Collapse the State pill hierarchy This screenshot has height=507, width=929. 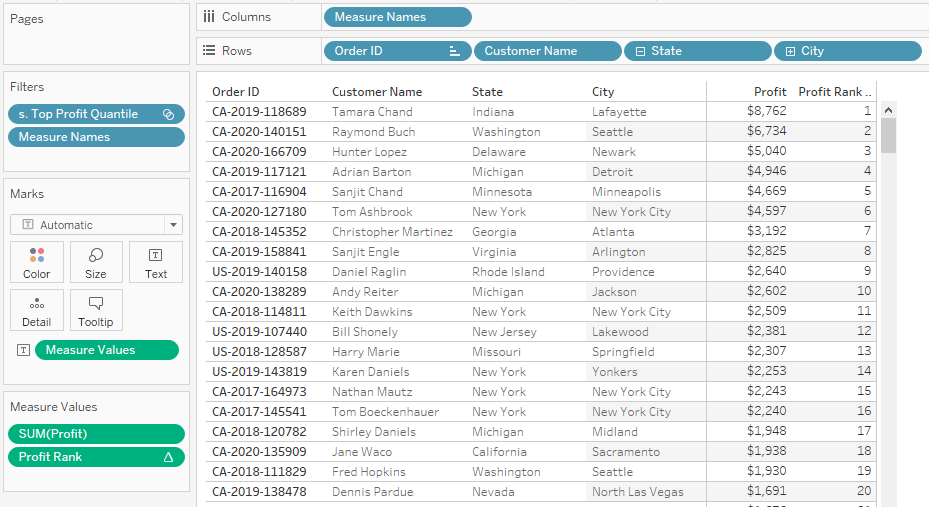coord(640,52)
